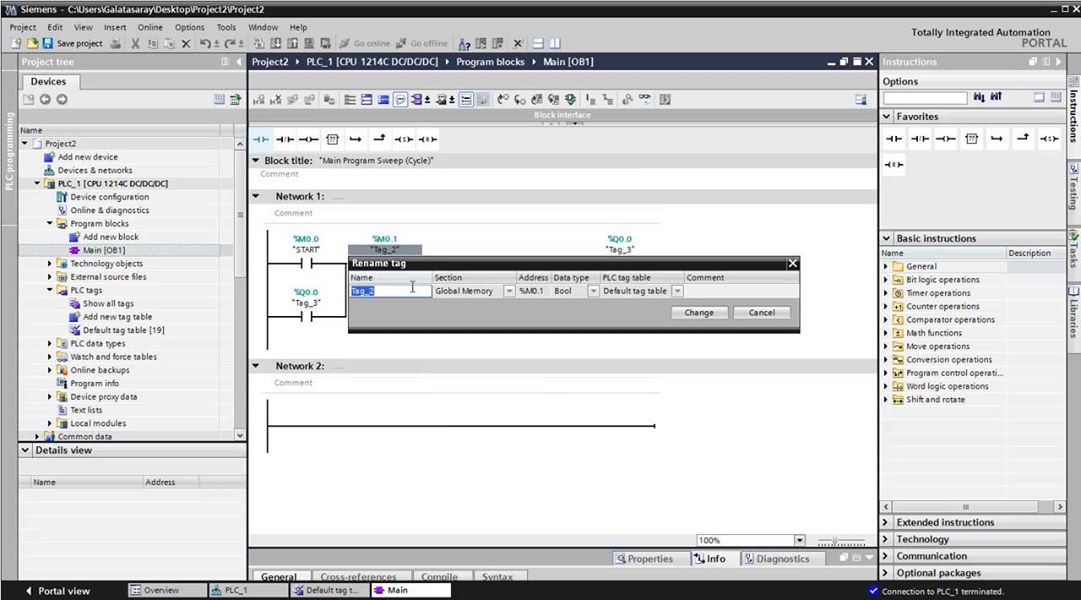The height and width of the screenshot is (600, 1081).
Task: Open the PLC tag table dropdown
Action: coord(678,291)
